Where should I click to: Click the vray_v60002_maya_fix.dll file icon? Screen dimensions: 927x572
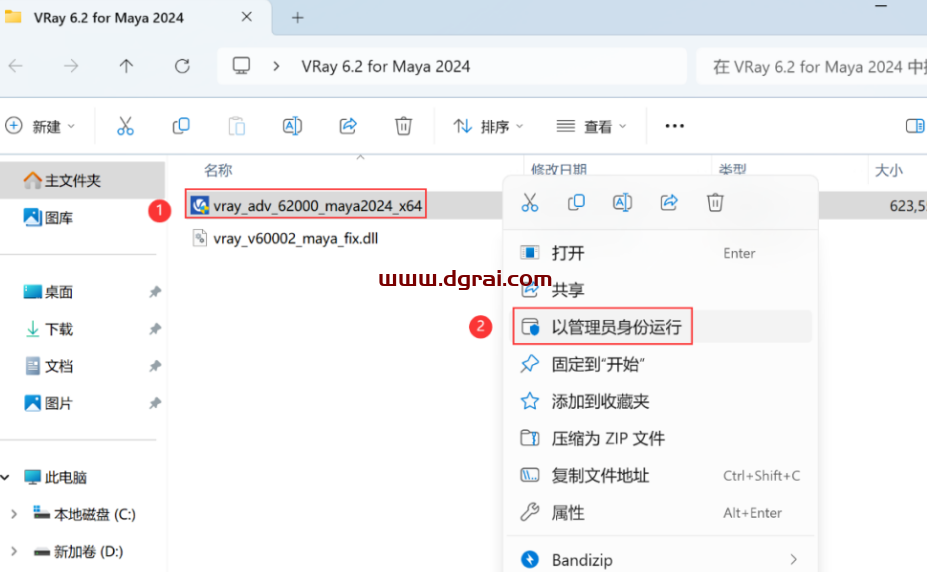(200, 238)
